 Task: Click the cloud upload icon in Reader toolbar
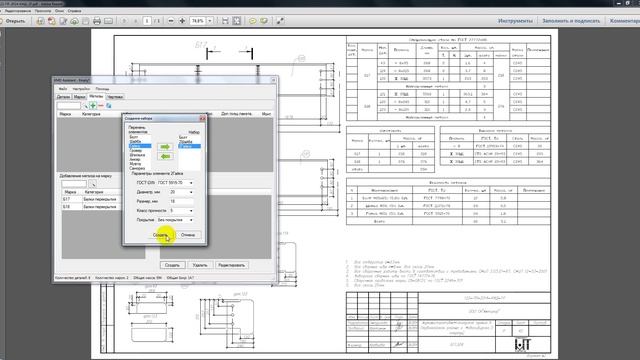pos(74,21)
